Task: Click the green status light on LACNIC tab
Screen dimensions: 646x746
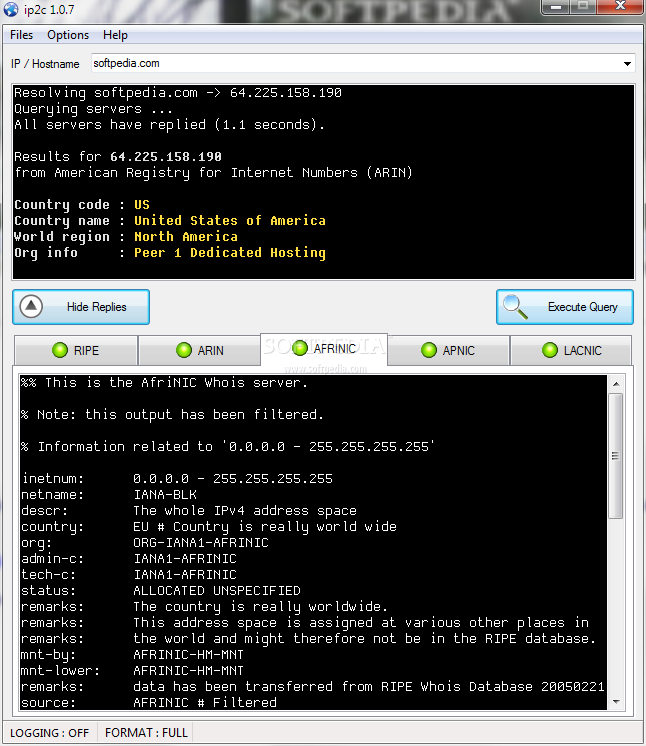Action: 549,350
